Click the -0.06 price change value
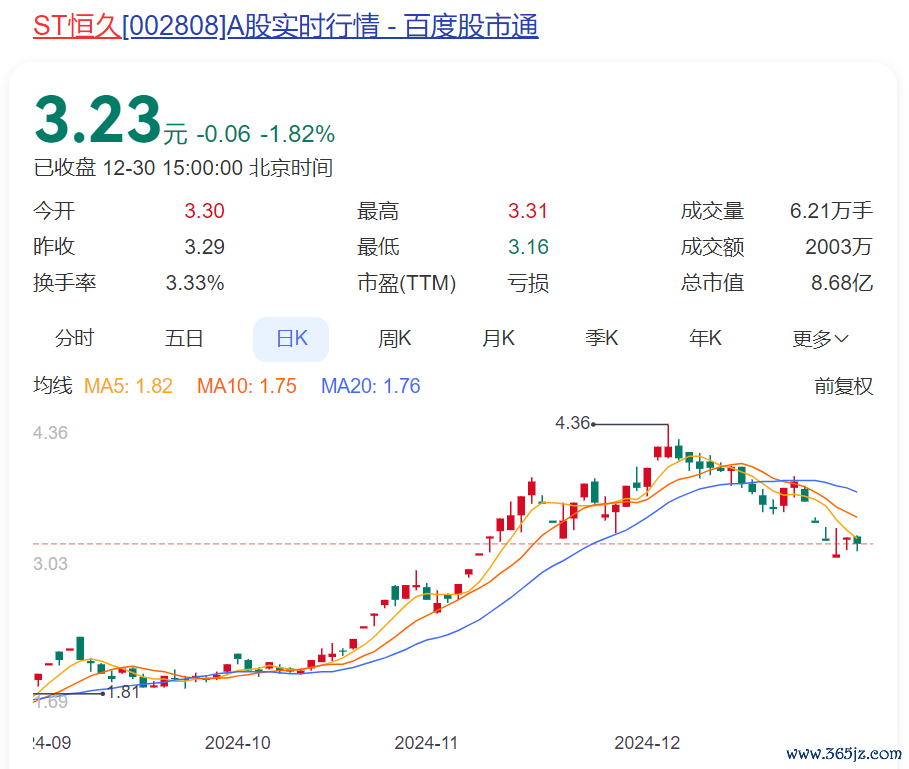 pos(223,134)
